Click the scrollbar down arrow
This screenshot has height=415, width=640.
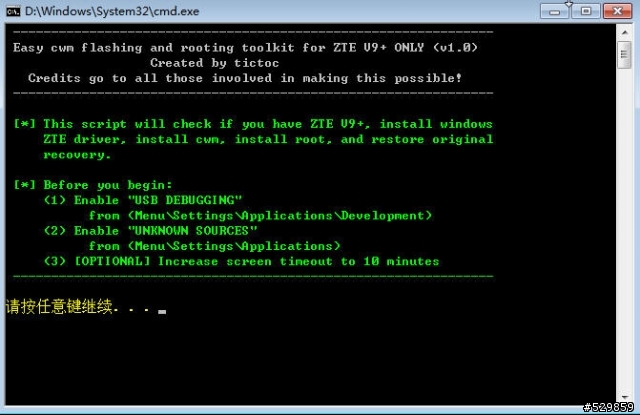tap(624, 397)
